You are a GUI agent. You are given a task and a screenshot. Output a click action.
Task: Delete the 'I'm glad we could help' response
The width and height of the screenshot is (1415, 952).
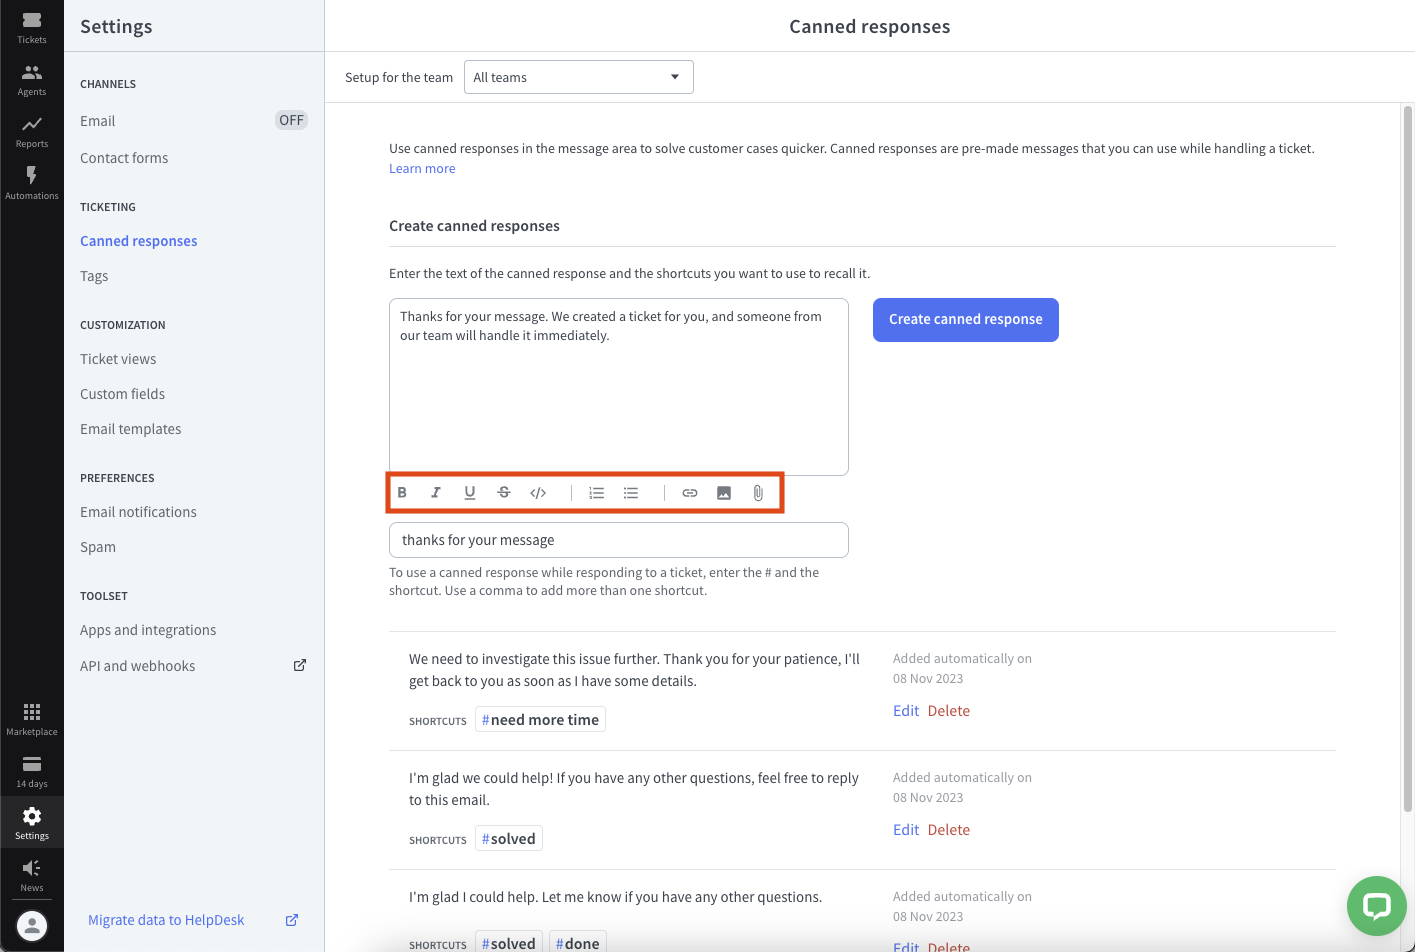949,830
